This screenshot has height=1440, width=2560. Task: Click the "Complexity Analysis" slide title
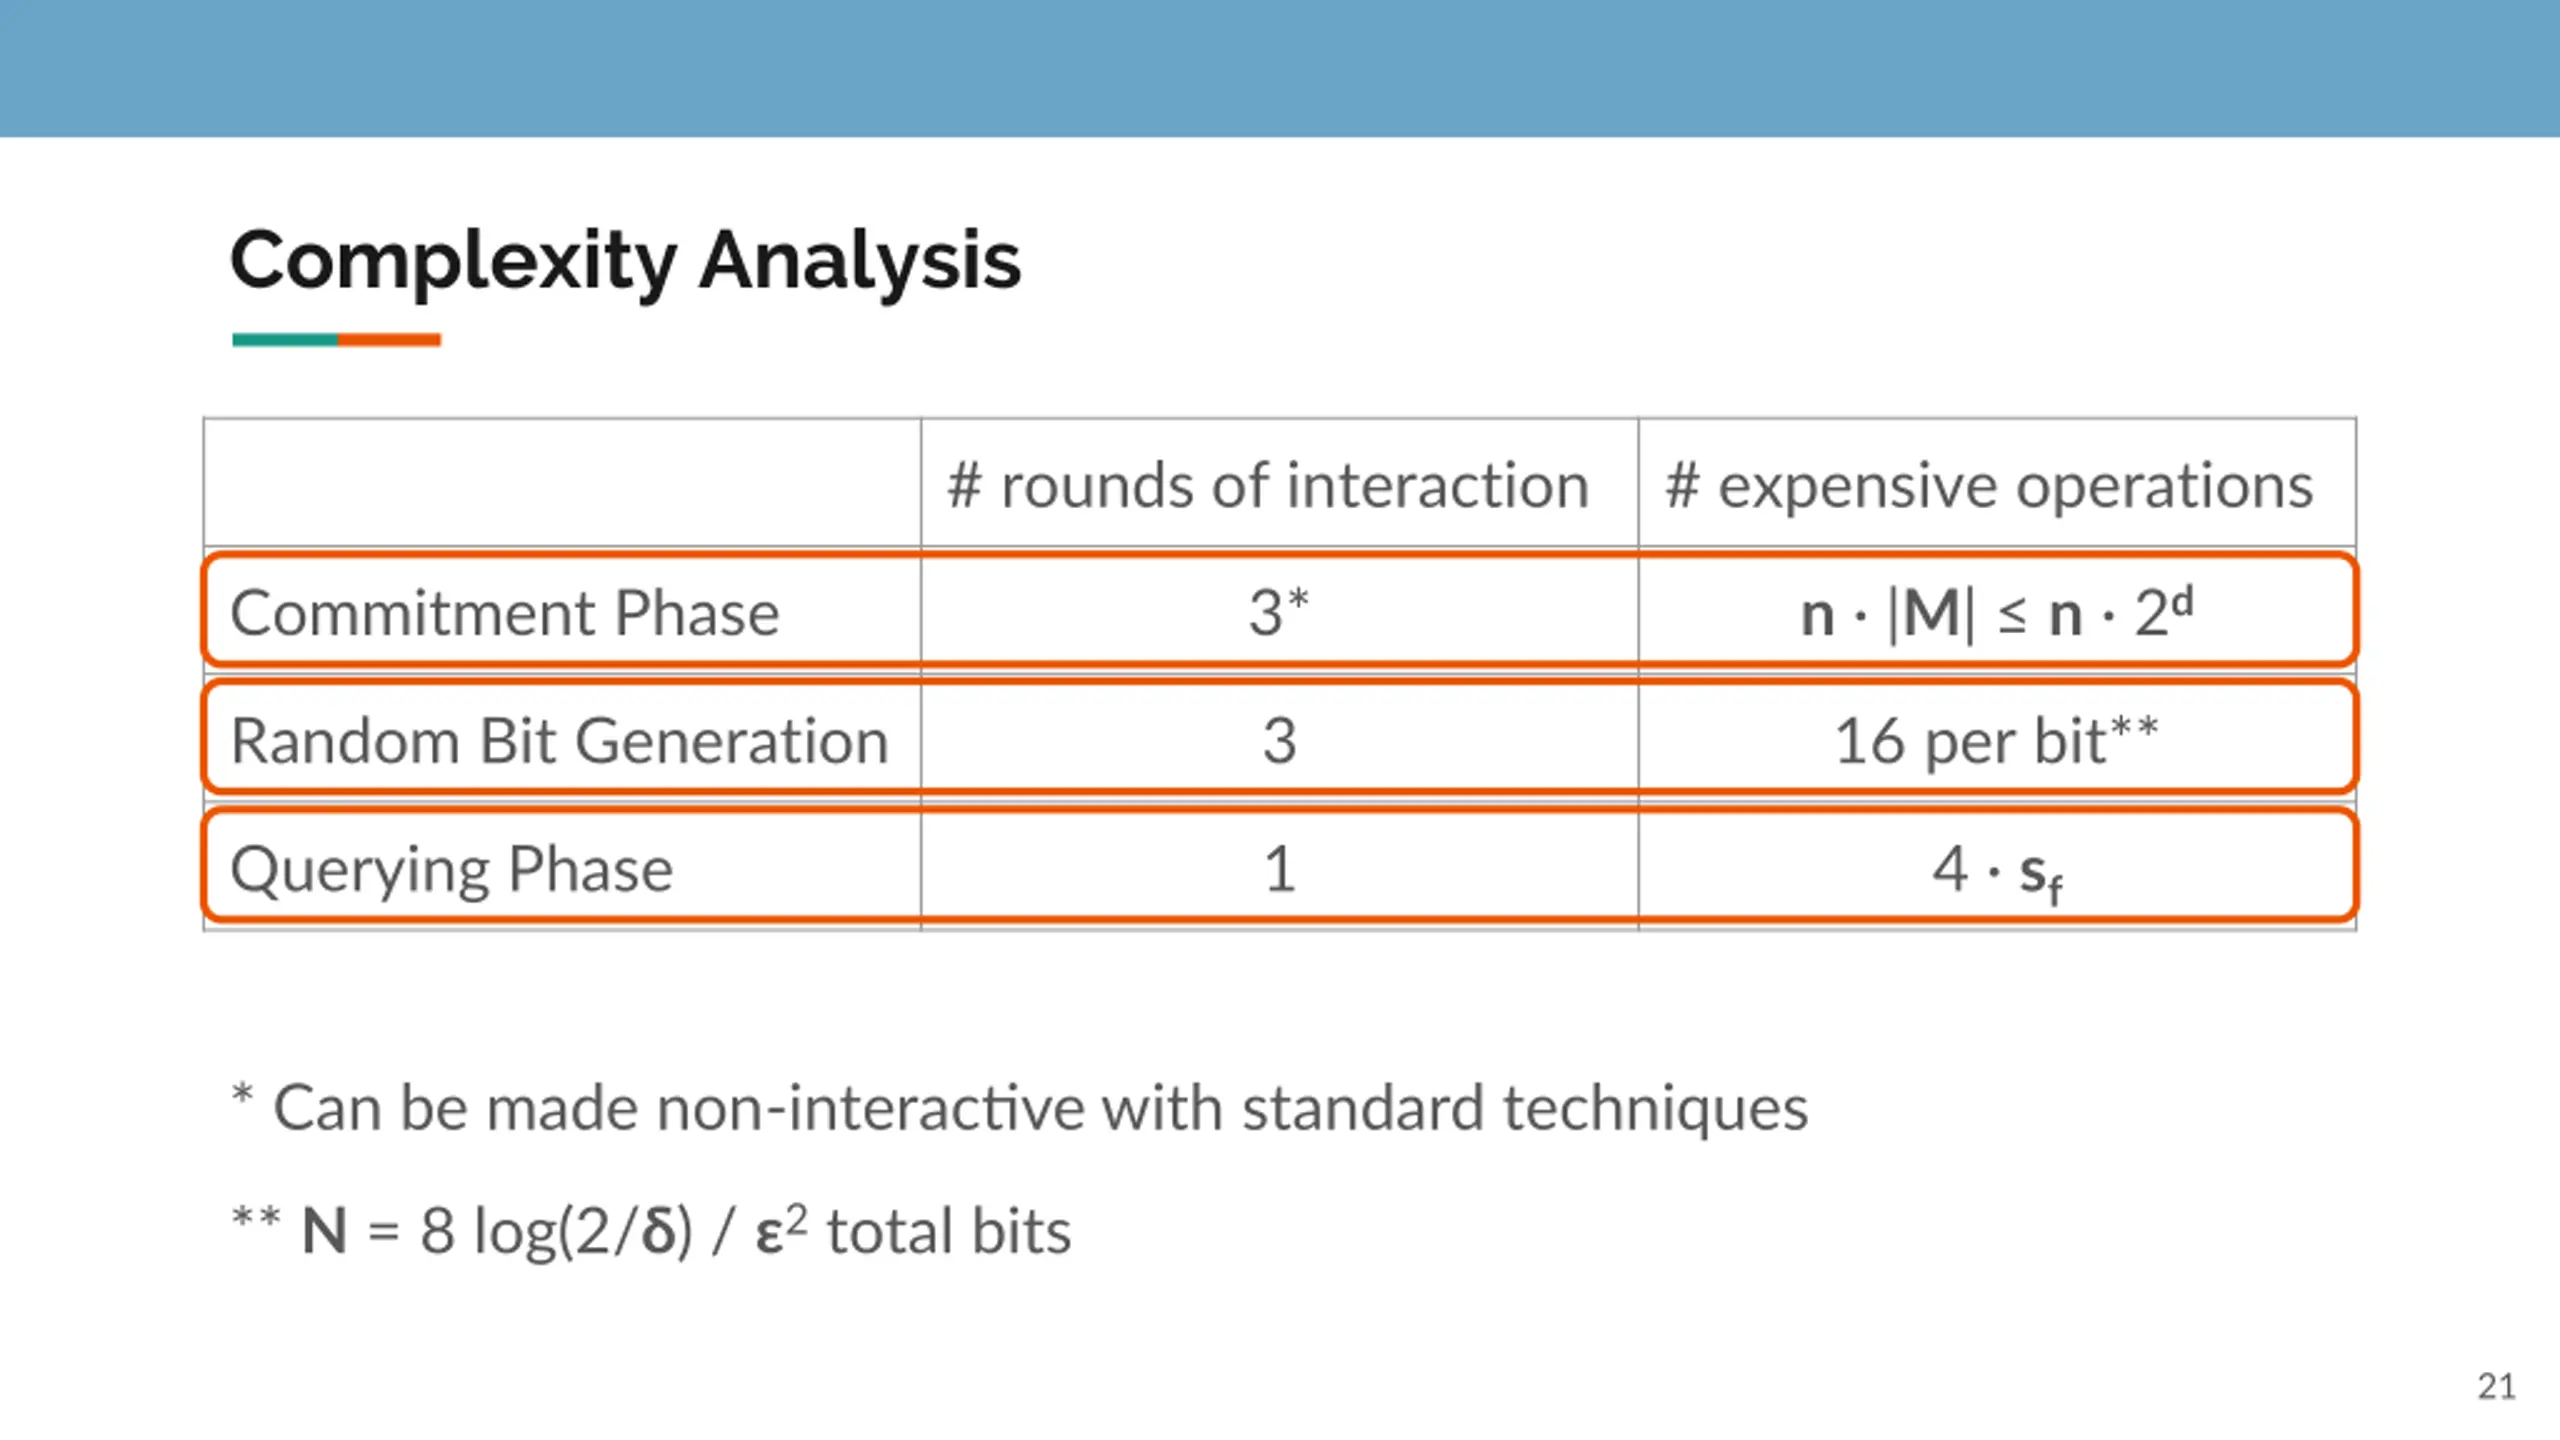(x=625, y=260)
